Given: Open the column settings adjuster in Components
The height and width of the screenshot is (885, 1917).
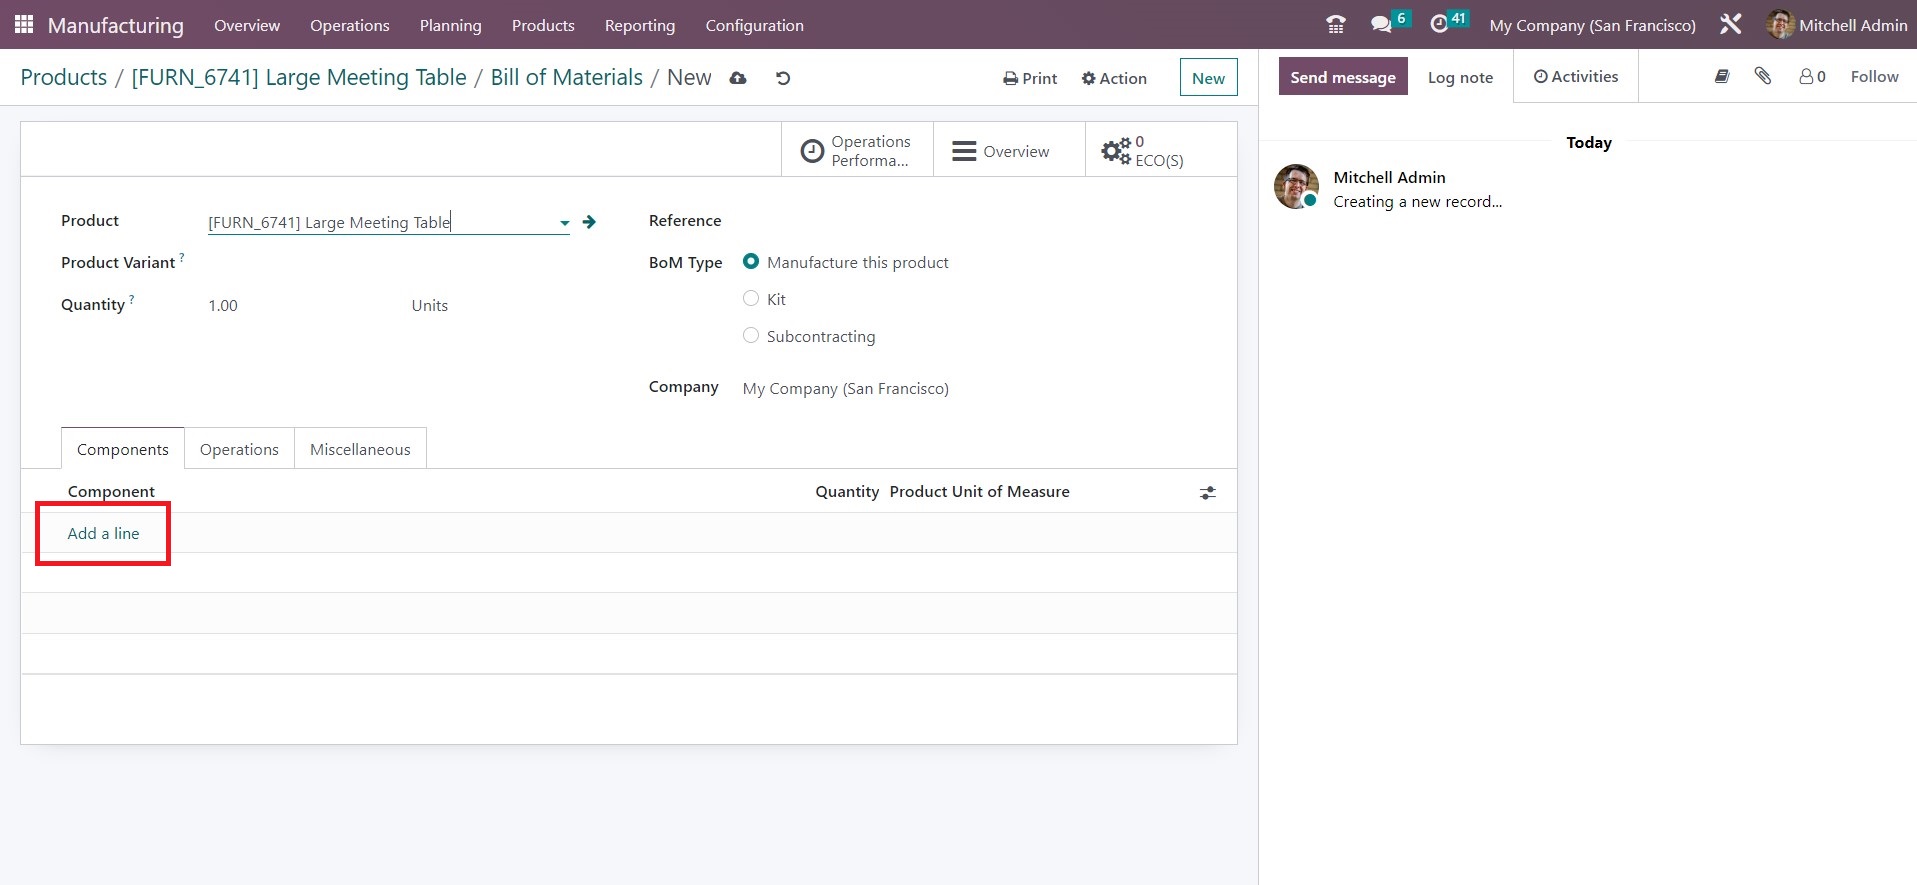Looking at the screenshot, I should click(1208, 493).
